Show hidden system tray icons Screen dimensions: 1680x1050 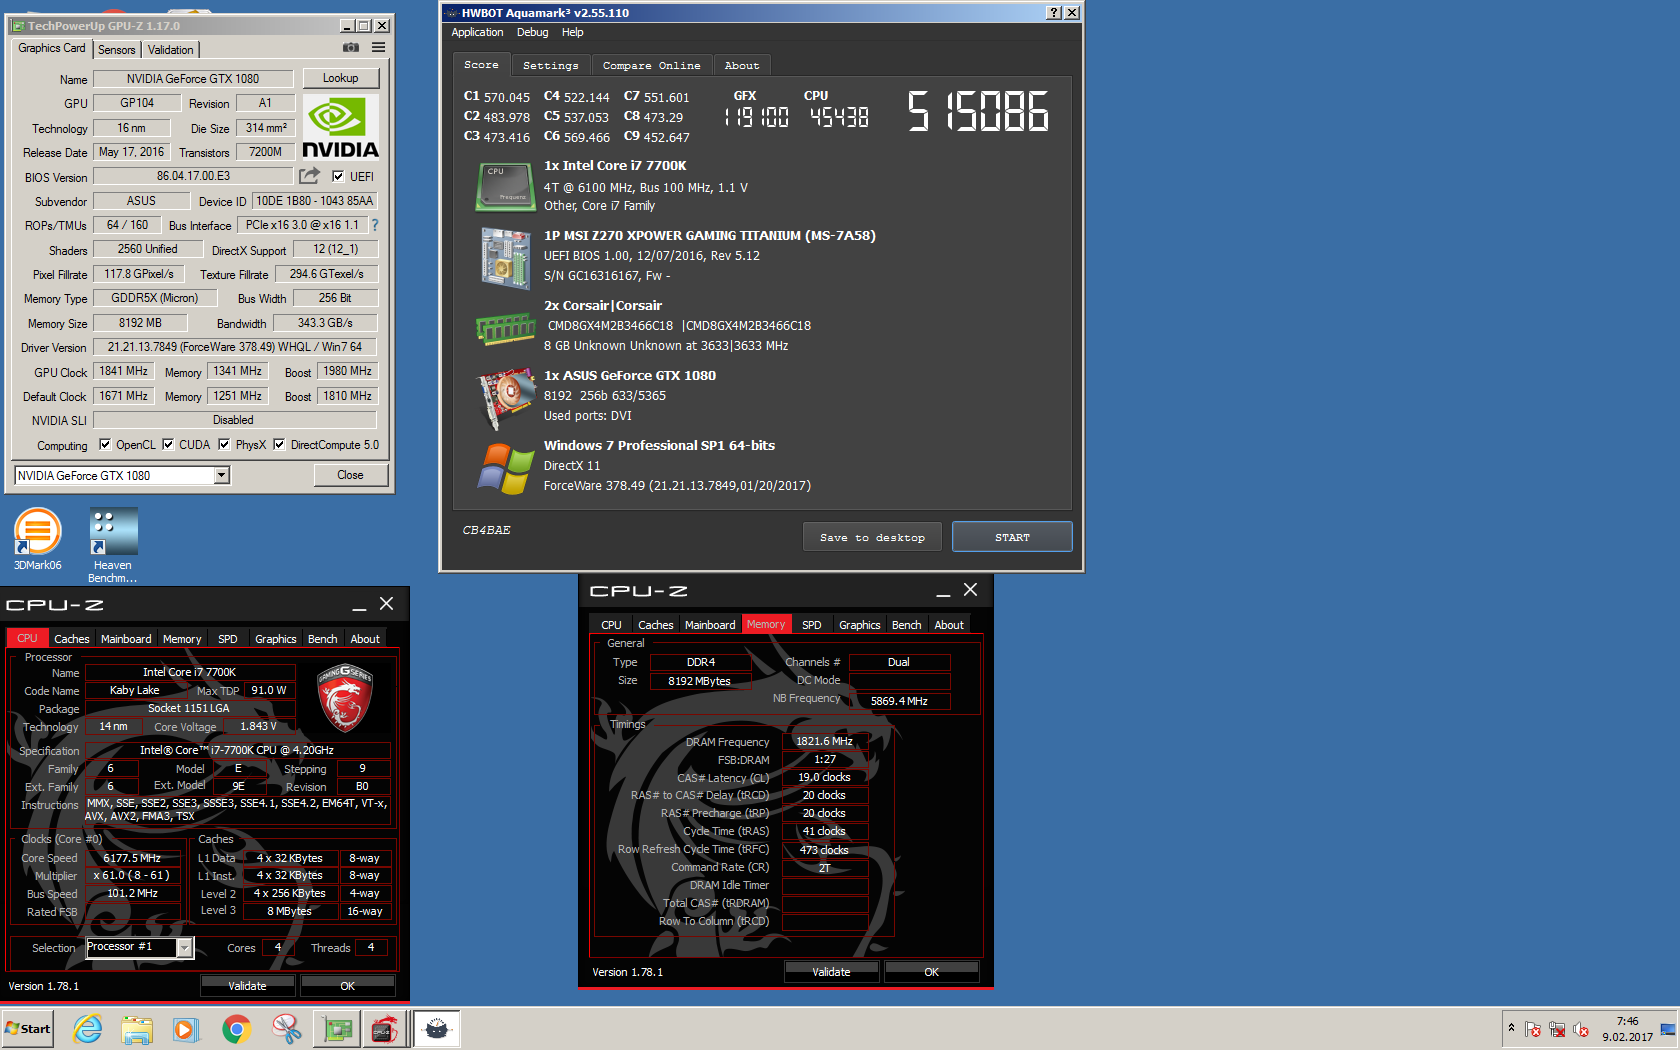pos(1511,1029)
